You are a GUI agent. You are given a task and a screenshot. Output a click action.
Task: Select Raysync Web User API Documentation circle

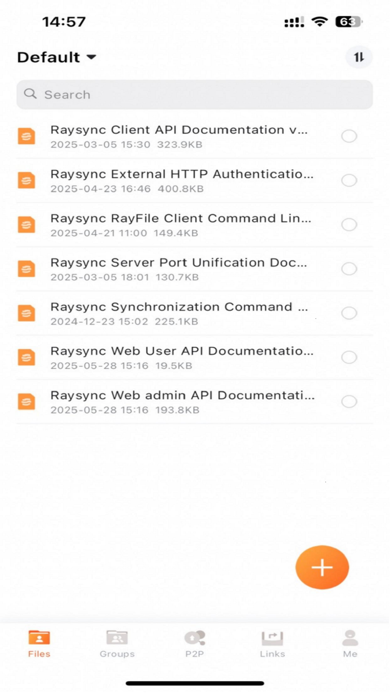(x=349, y=357)
